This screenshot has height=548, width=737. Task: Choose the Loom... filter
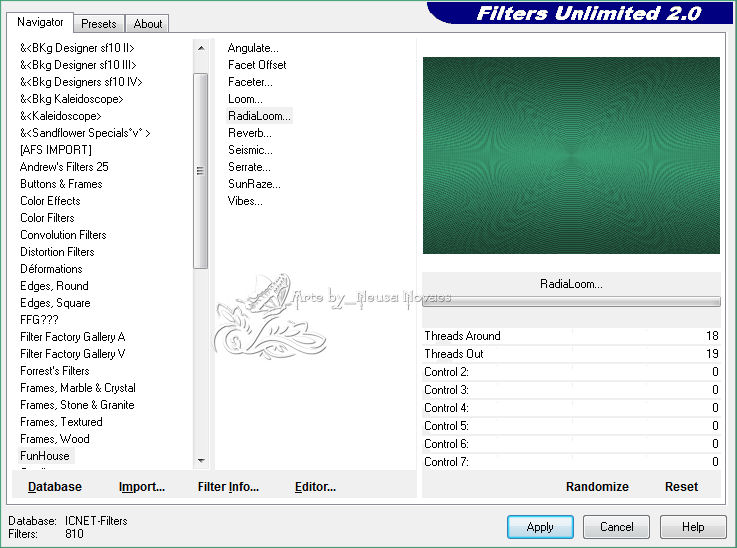point(245,99)
